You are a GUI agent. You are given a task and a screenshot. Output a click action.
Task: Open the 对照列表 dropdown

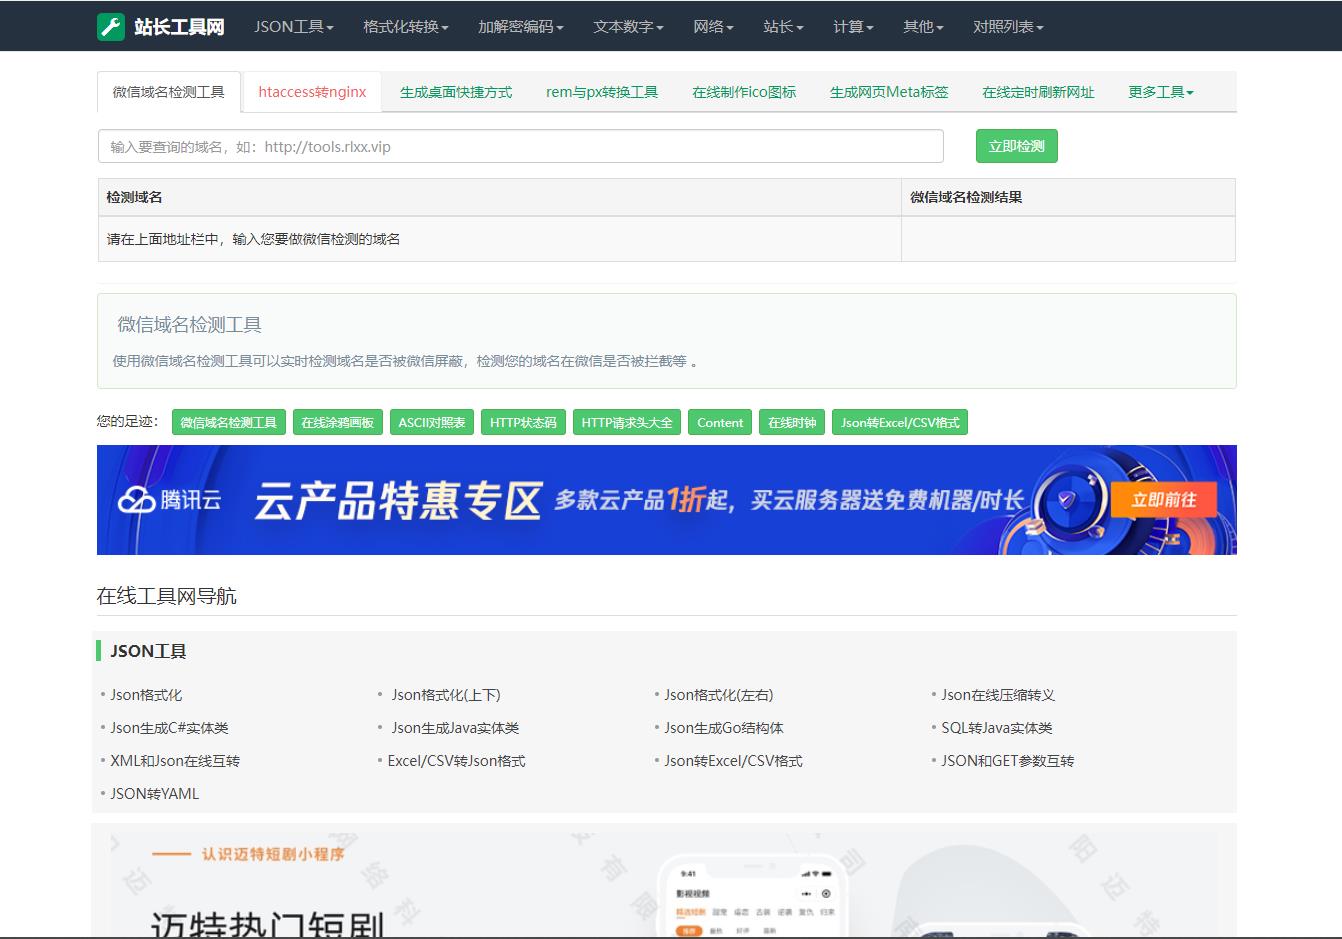1008,27
